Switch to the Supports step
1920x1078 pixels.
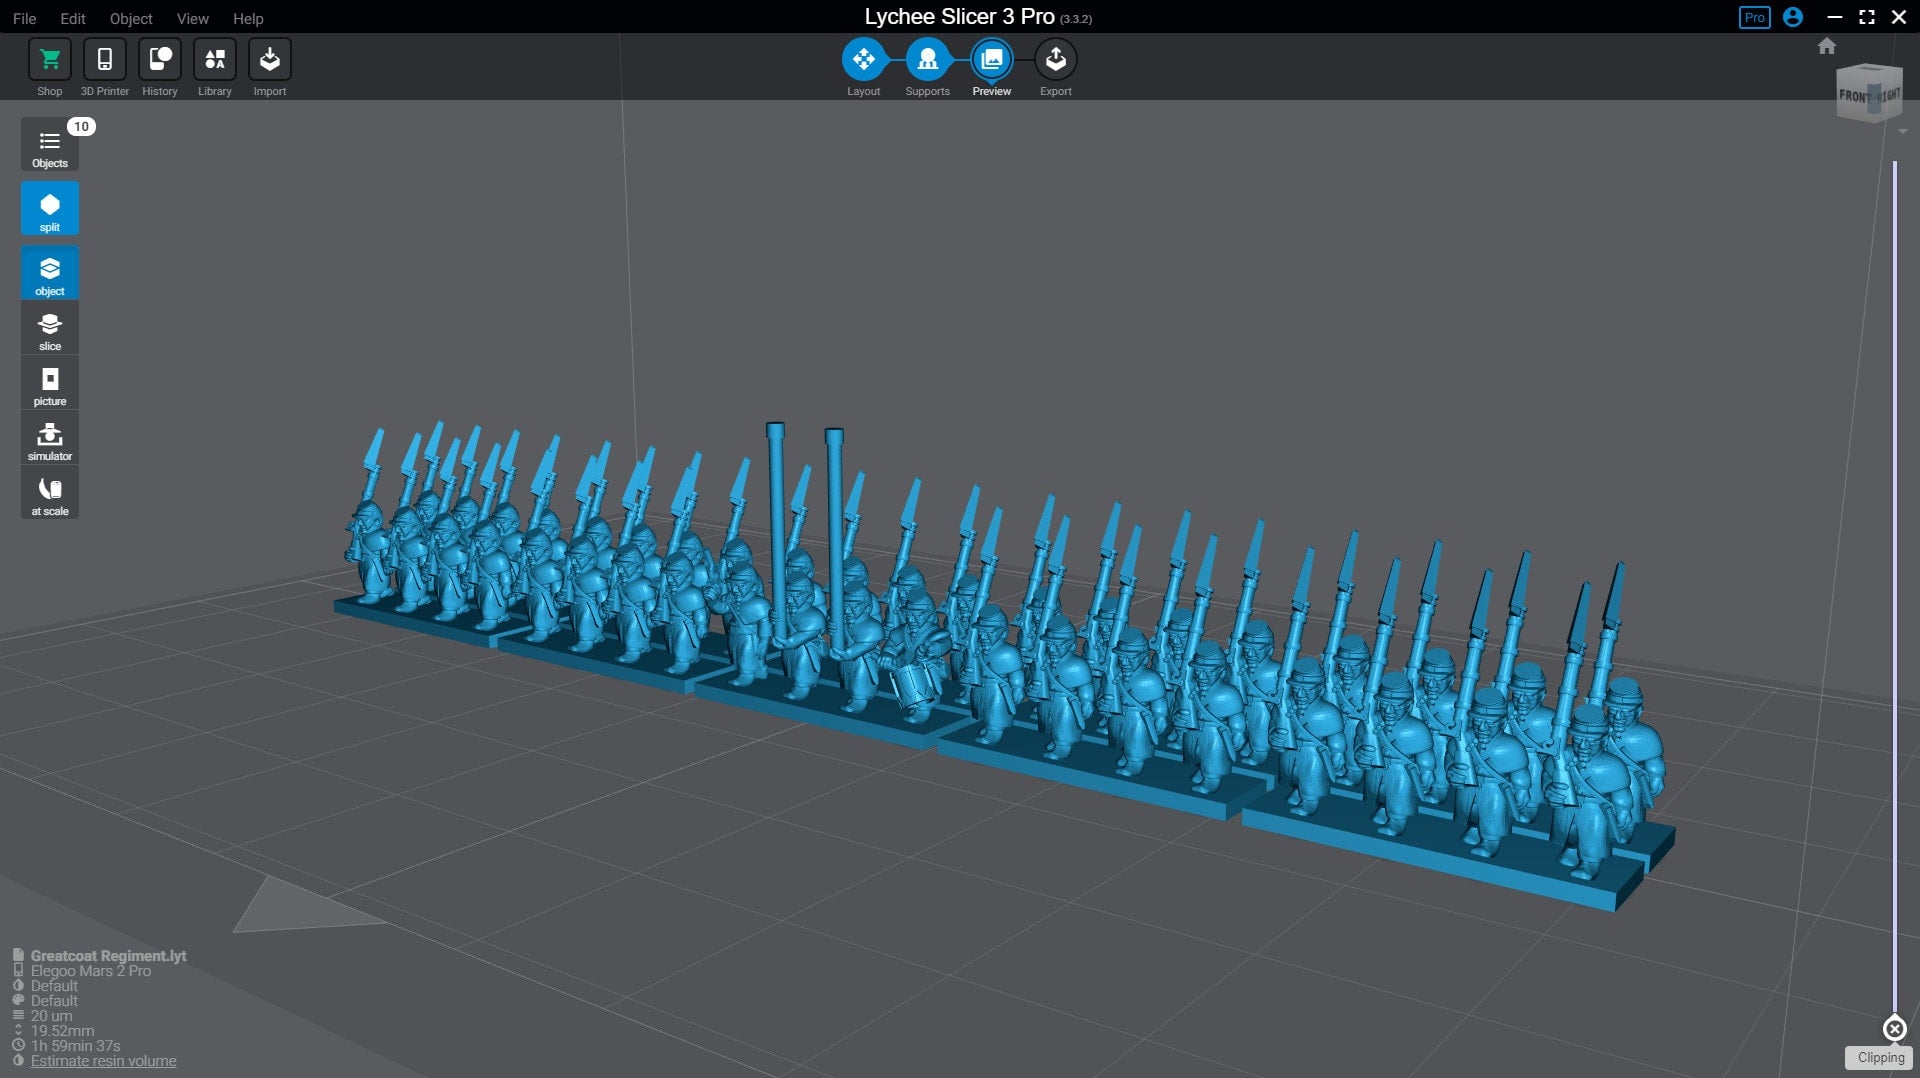(x=927, y=60)
